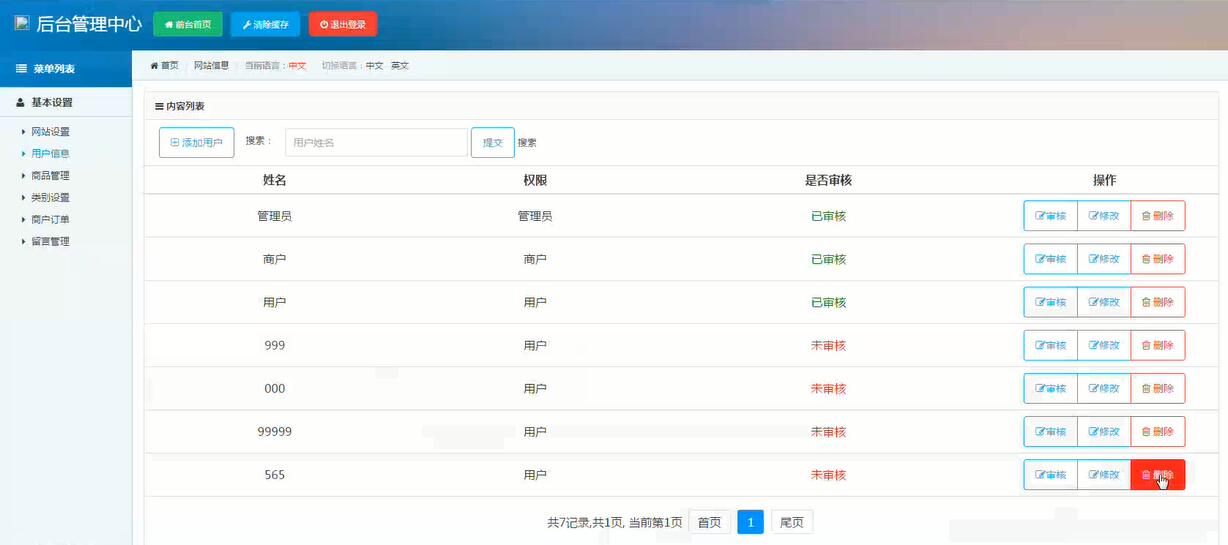Open 商品管理 in the sidebar
This screenshot has width=1228, height=545.
(50, 175)
